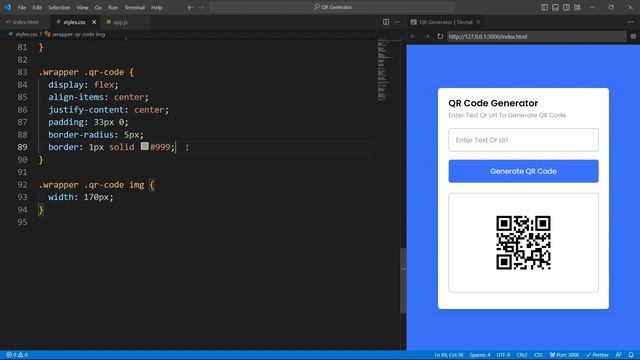640x360 pixels.
Task: Open the Run menu
Action: tap(113, 7)
